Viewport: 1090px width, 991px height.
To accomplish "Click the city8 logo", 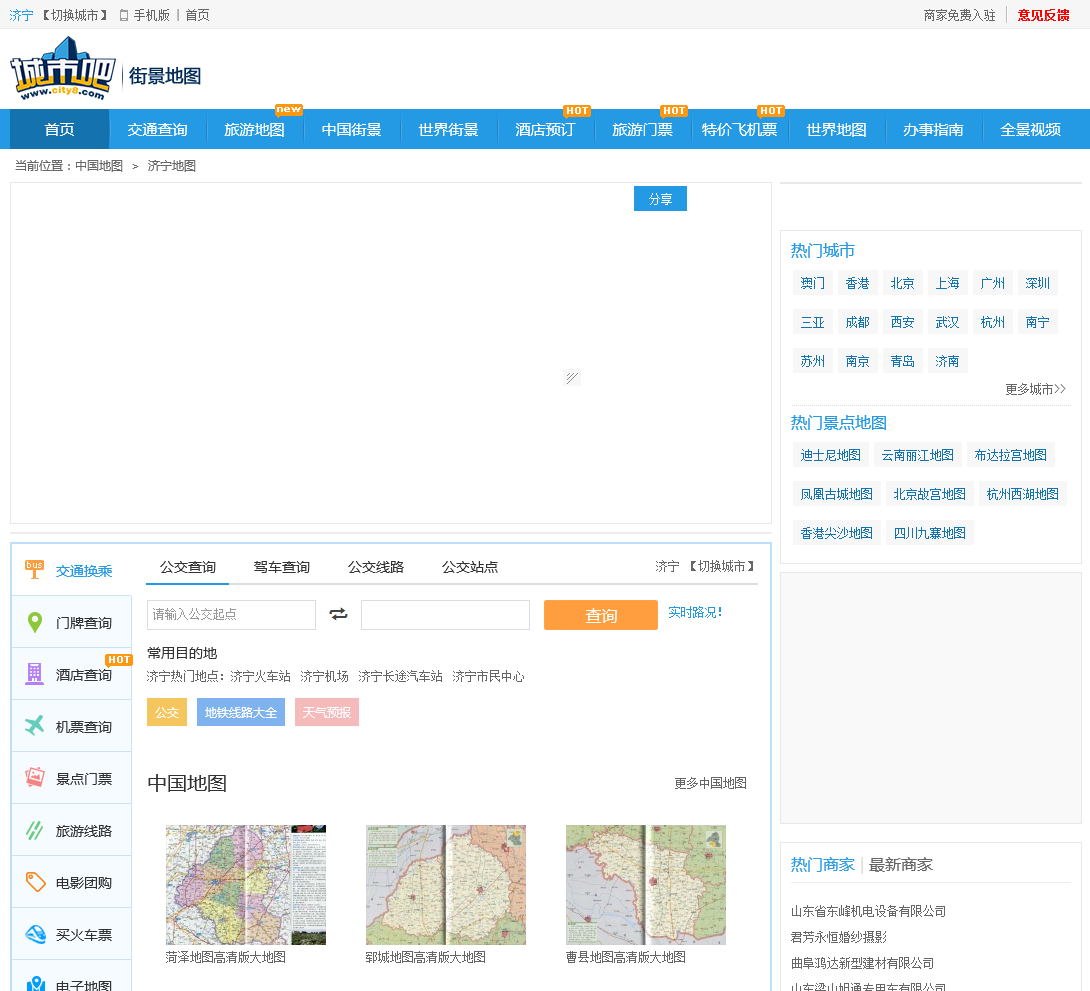I will tap(63, 68).
